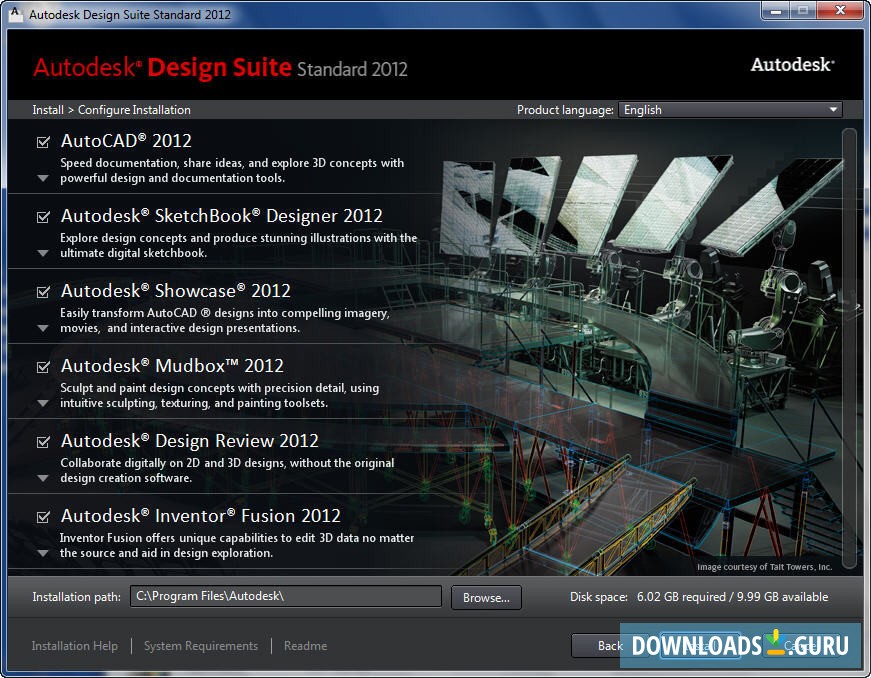Expand the AutoCAD 2012 configuration arrow

pyautogui.click(x=42, y=179)
